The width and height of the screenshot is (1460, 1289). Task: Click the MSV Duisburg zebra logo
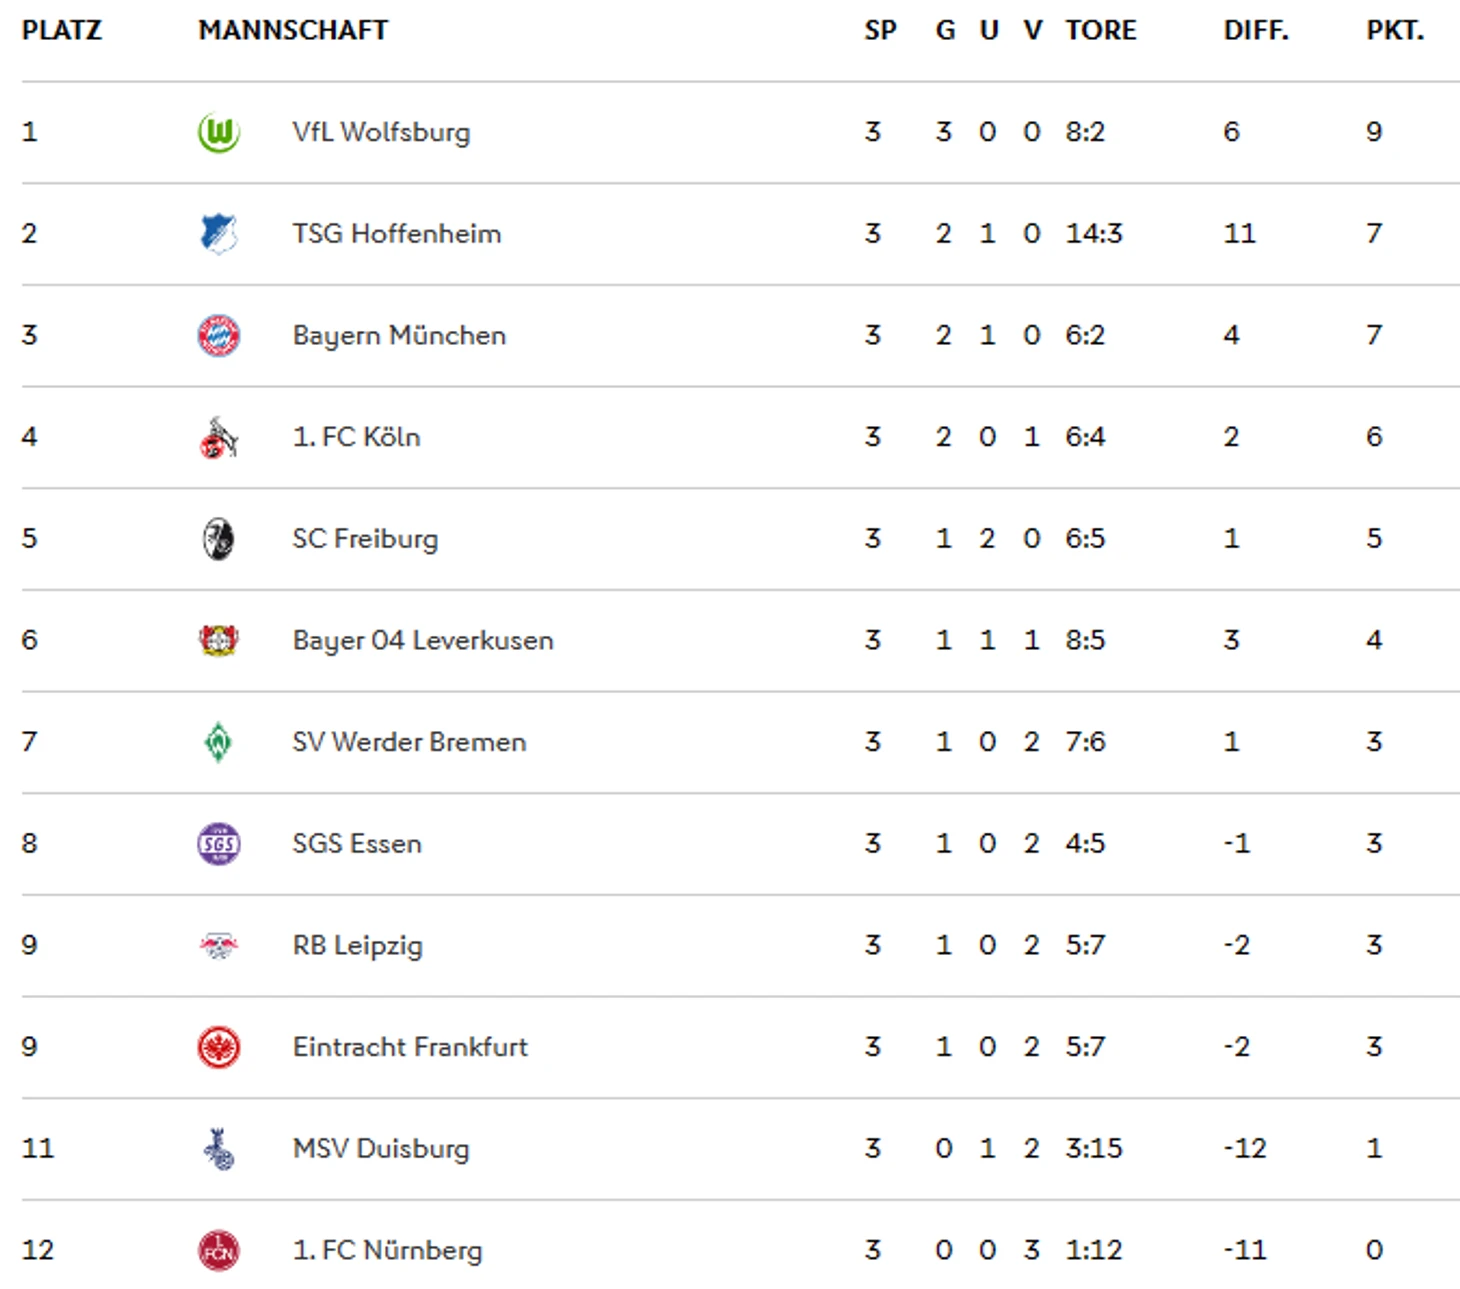tap(218, 1149)
